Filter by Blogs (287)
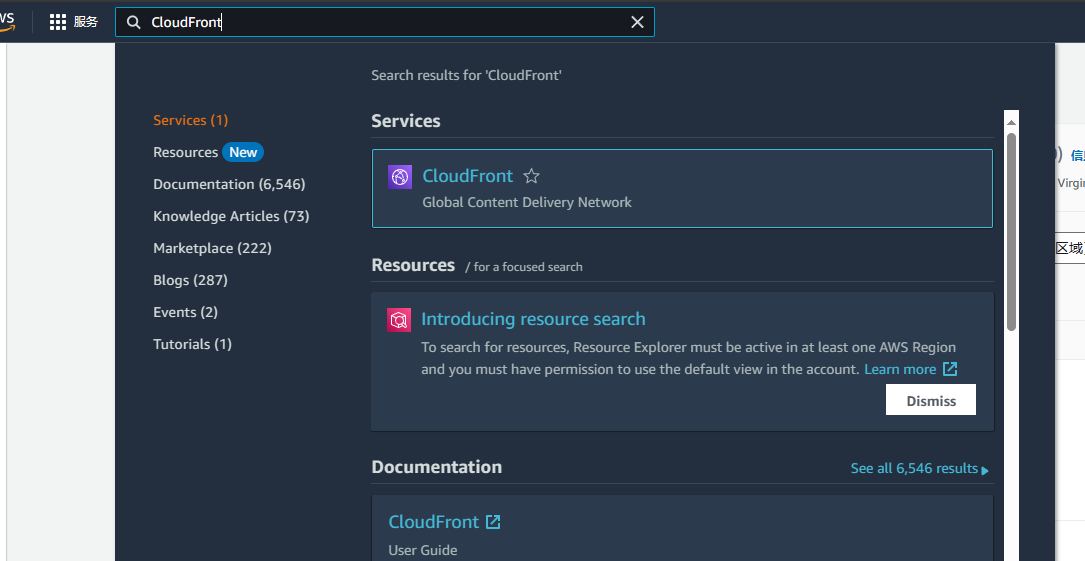The height and width of the screenshot is (561, 1085). (190, 280)
